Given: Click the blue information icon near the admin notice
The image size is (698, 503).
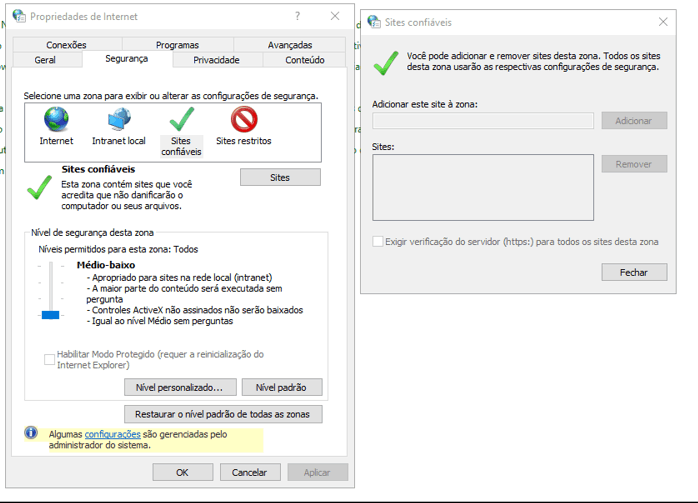Looking at the screenshot, I should click(31, 433).
